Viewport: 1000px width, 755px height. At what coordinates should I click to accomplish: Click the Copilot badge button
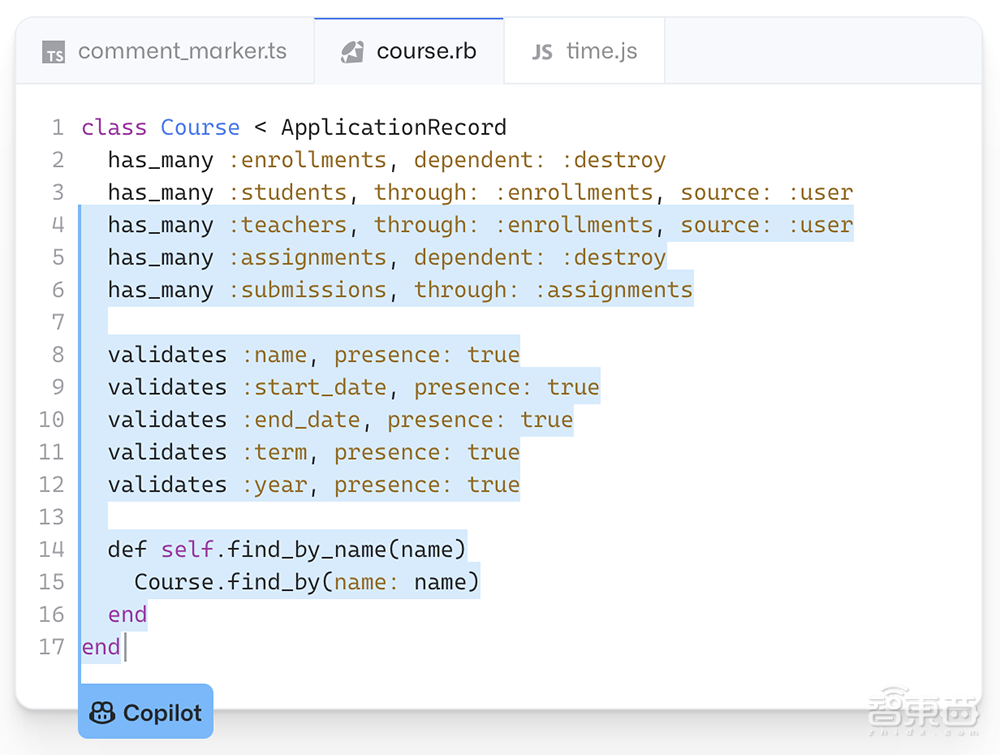pyautogui.click(x=146, y=712)
